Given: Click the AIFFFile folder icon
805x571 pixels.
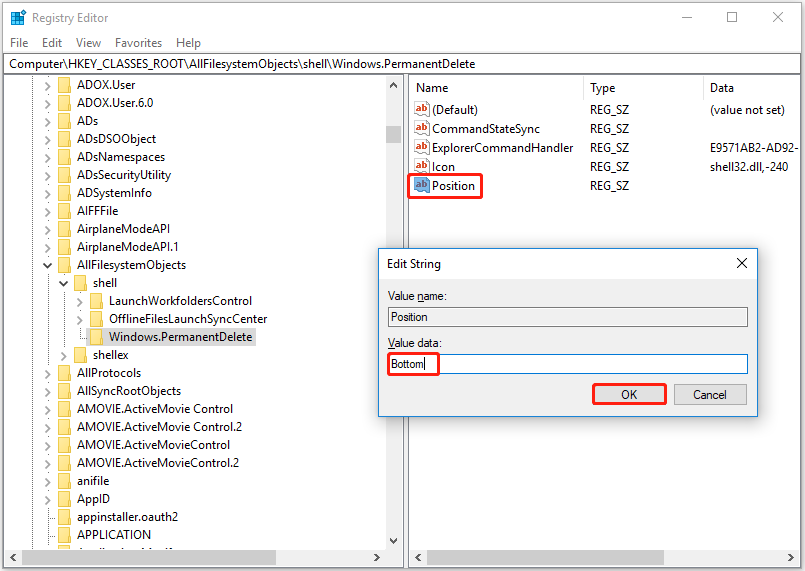Looking at the screenshot, I should pyautogui.click(x=65, y=211).
